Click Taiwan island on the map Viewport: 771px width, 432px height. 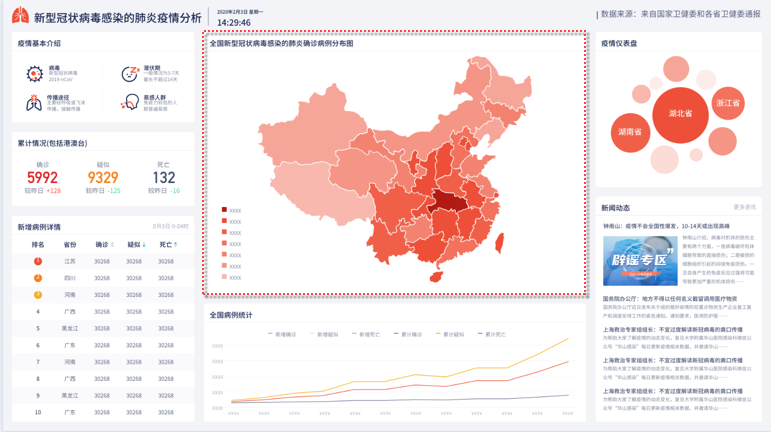[499, 243]
